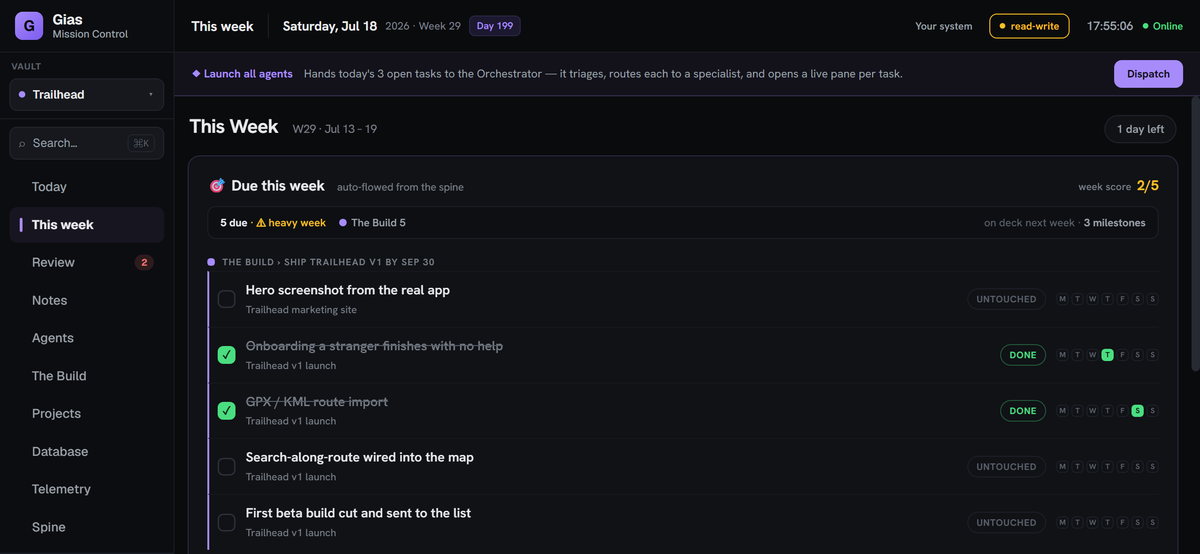The width and height of the screenshot is (1200, 554).
Task: Click the The Build 5 tag
Action: pos(372,223)
